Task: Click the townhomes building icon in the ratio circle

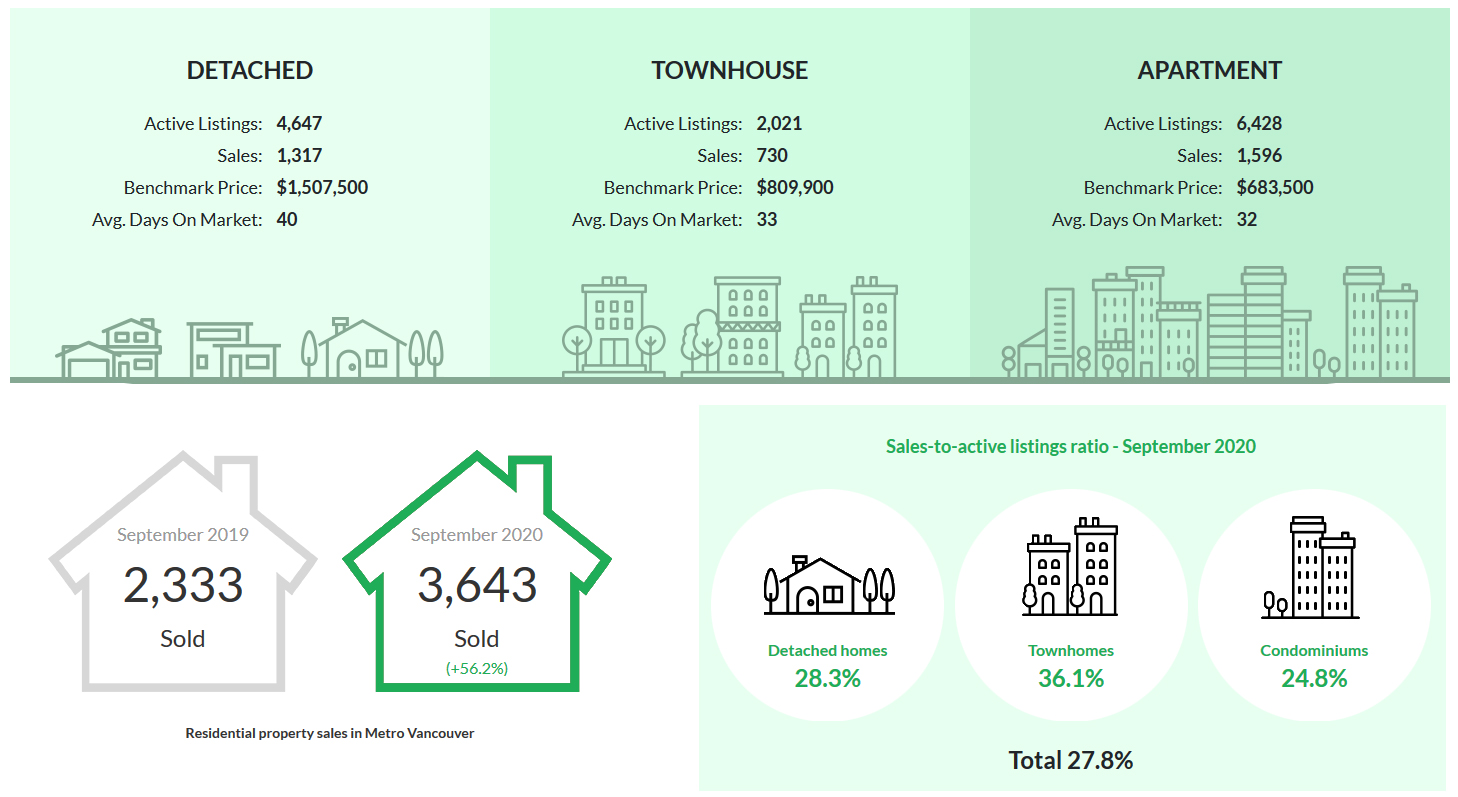Action: click(1071, 566)
